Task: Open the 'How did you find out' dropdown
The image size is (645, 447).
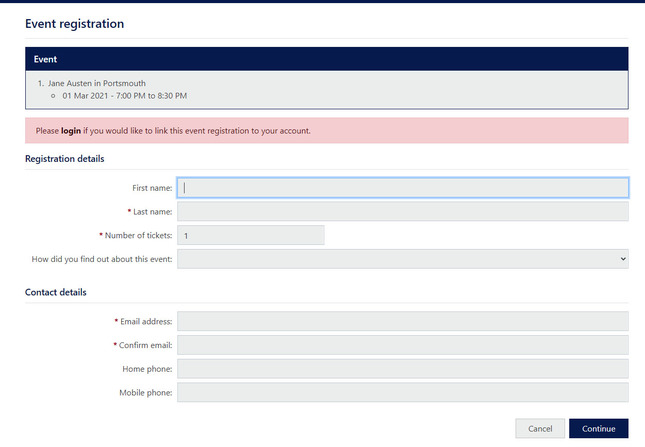Action: click(402, 259)
